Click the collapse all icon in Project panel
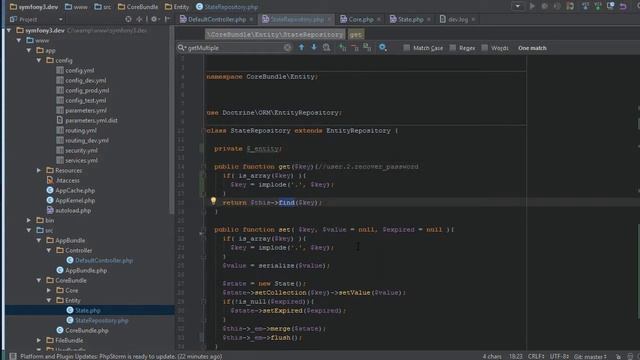Image resolution: width=640 pixels, height=360 pixels. click(140, 19)
